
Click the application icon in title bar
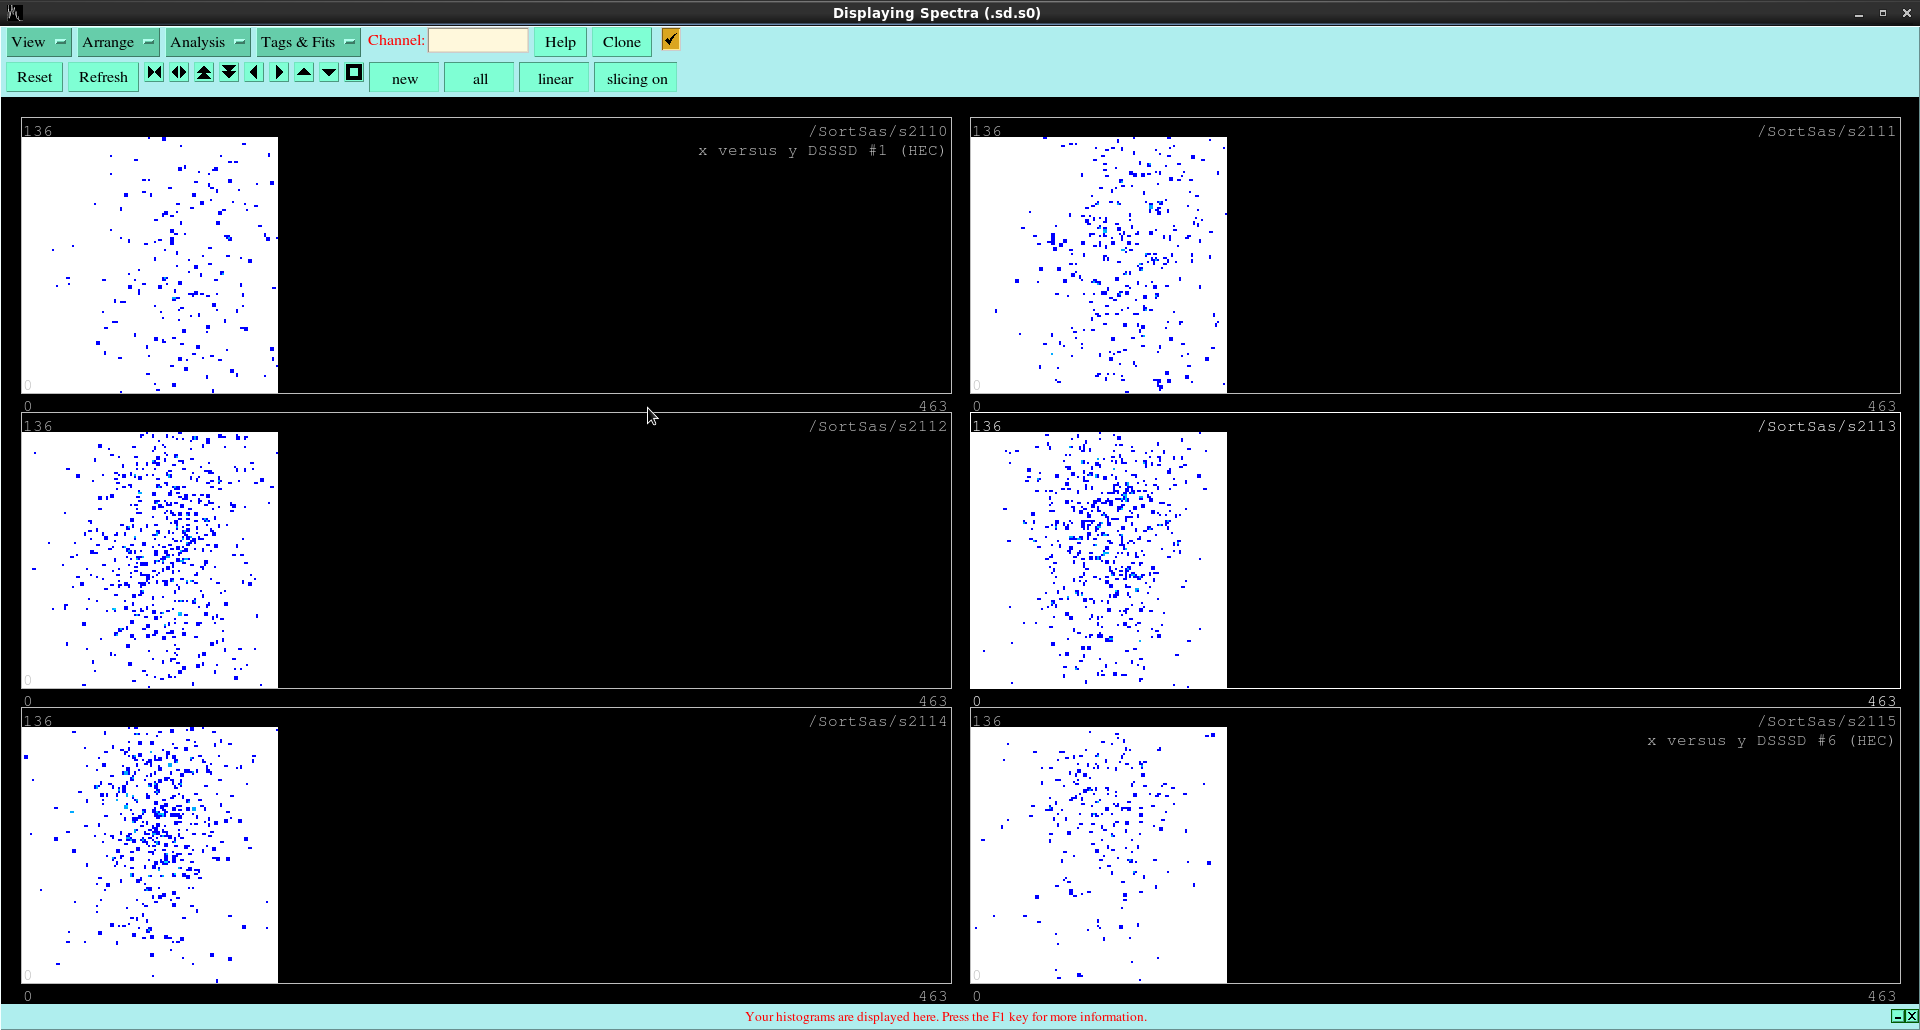coord(14,13)
